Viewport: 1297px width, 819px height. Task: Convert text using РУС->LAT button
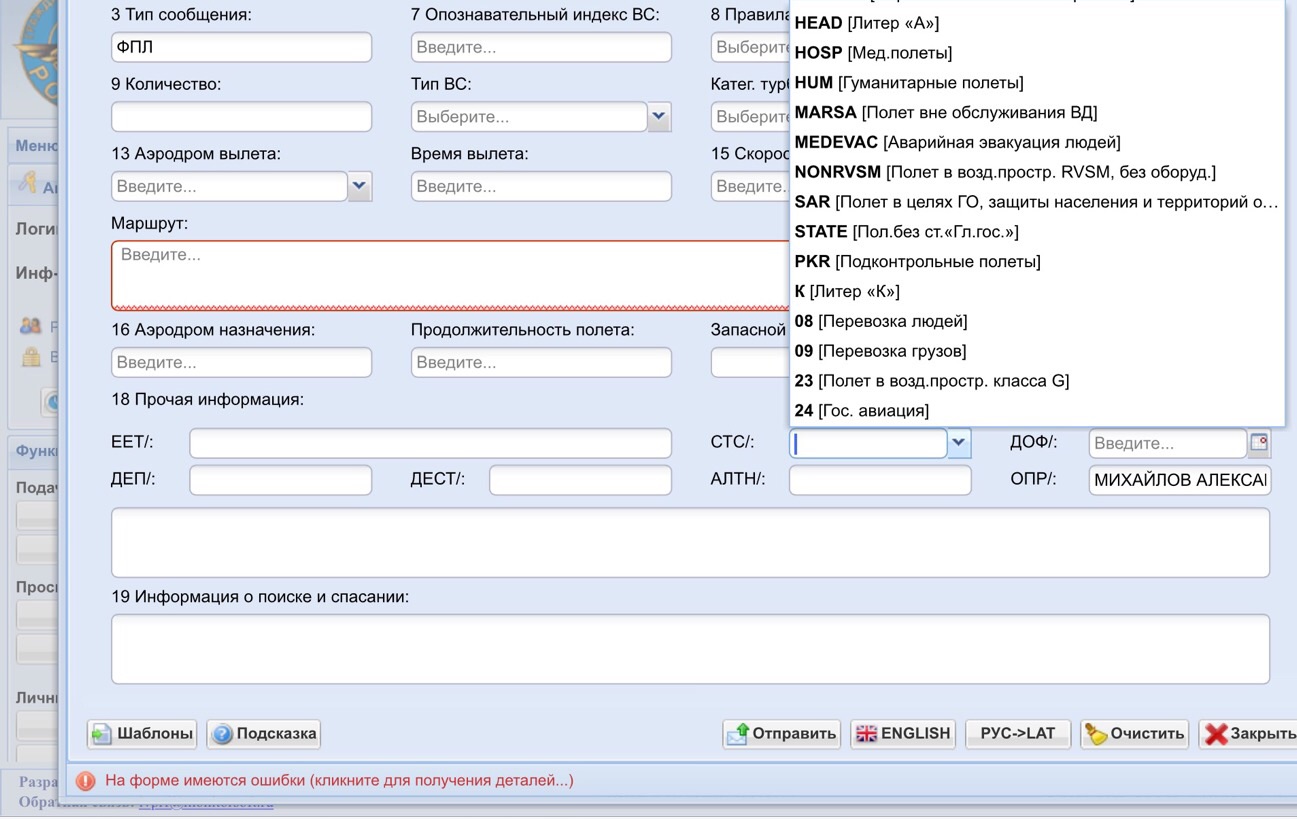[x=1017, y=734]
